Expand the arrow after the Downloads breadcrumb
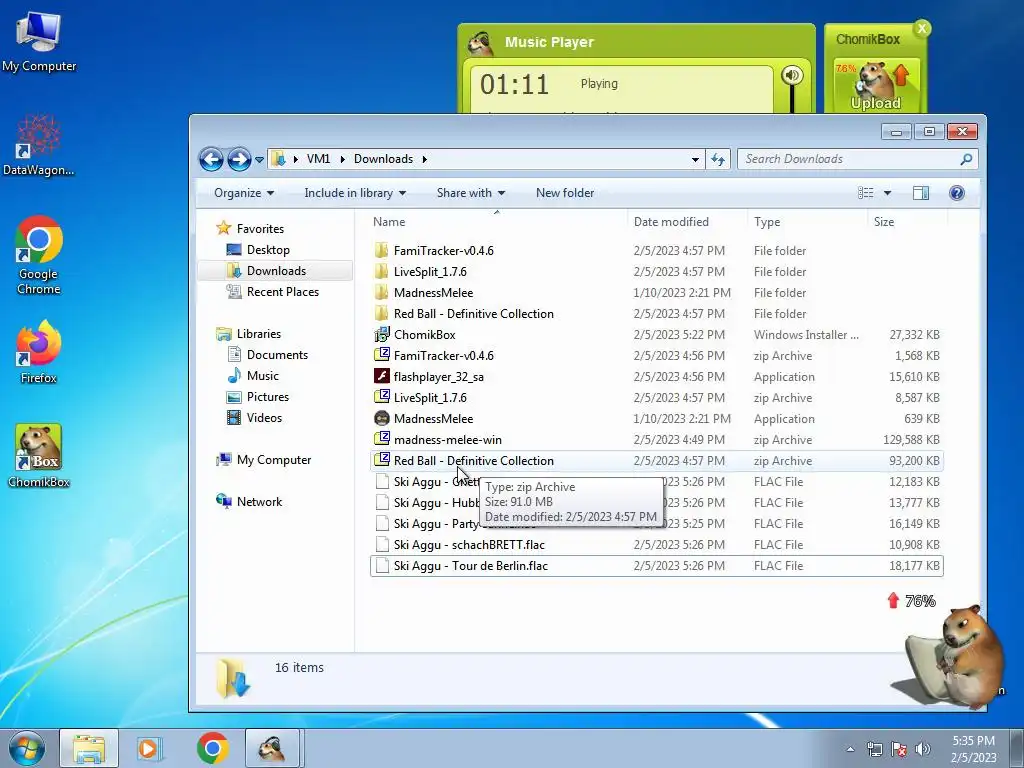The width and height of the screenshot is (1024, 768). 424,159
